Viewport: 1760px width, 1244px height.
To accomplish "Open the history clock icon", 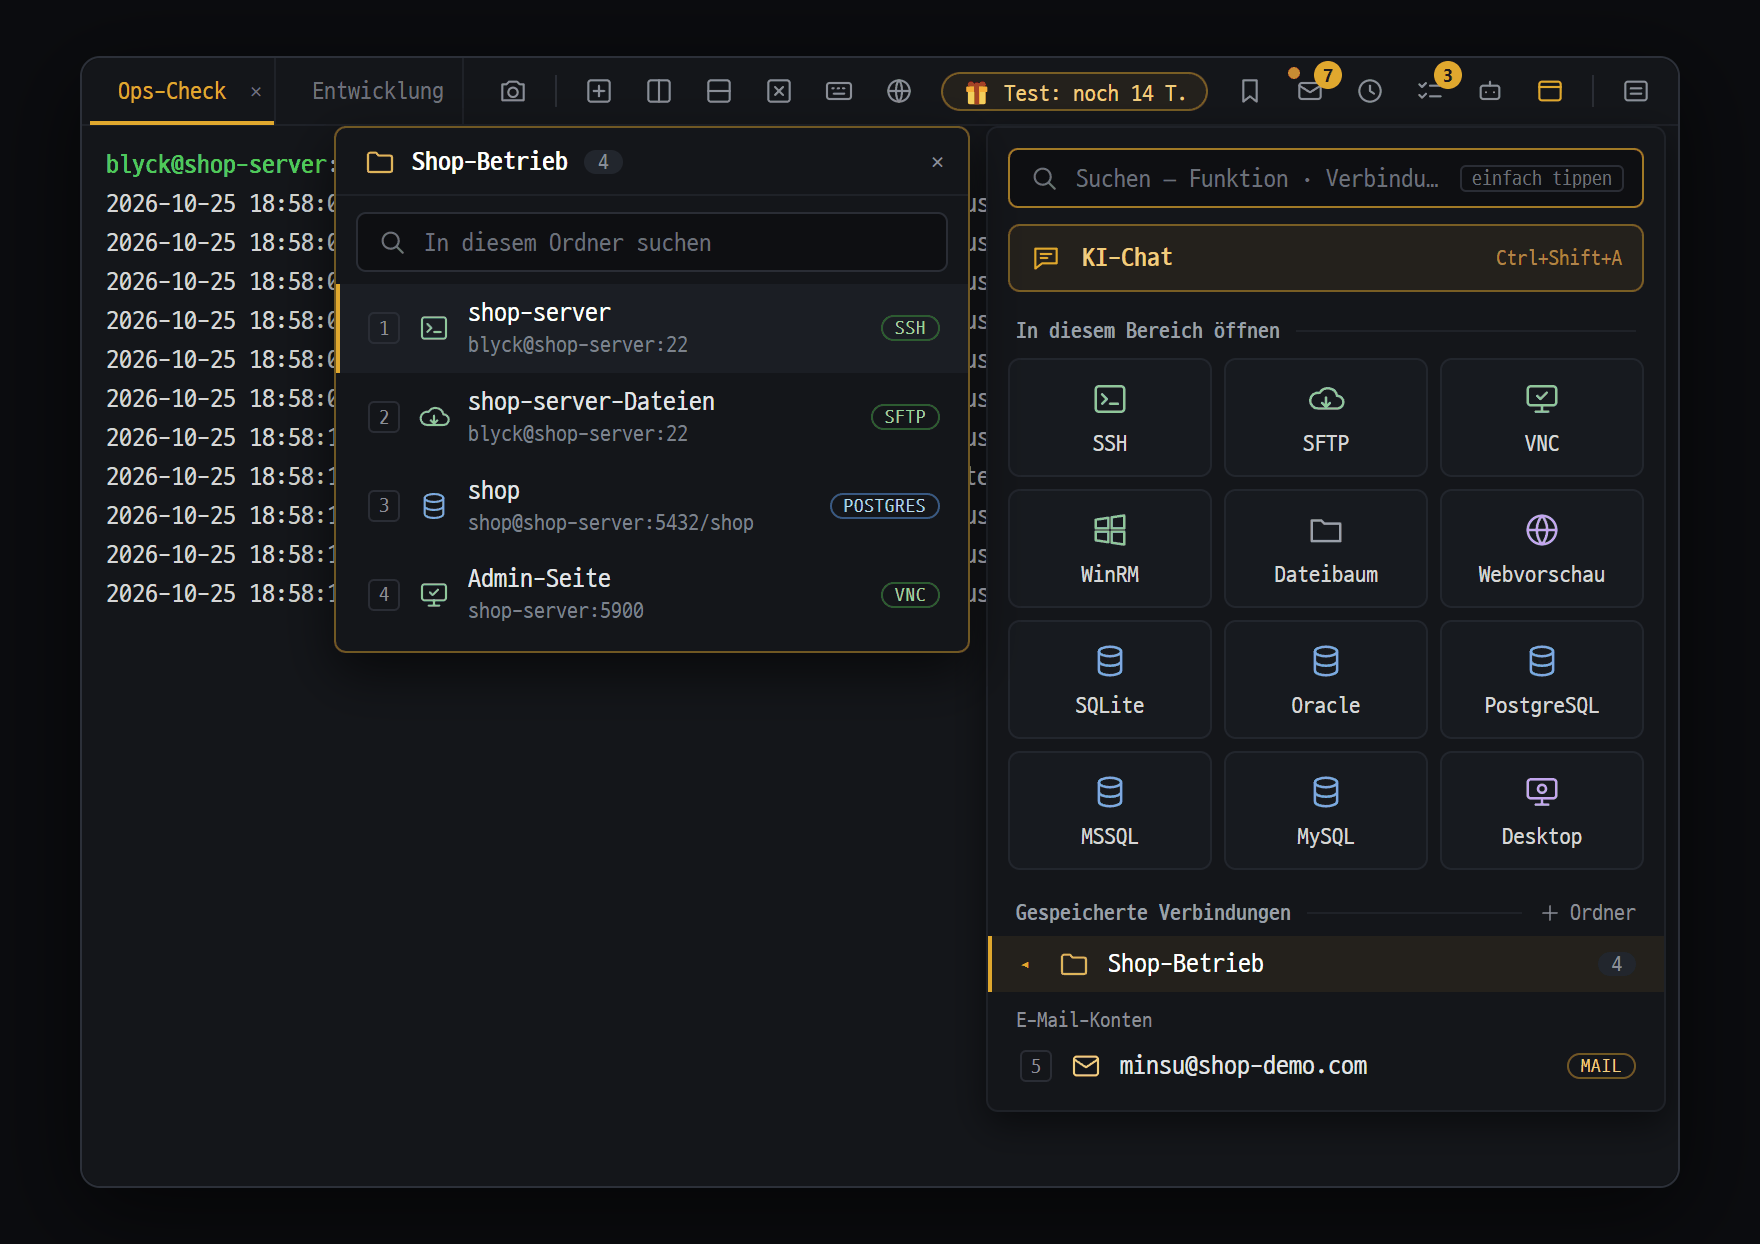I will point(1370,91).
